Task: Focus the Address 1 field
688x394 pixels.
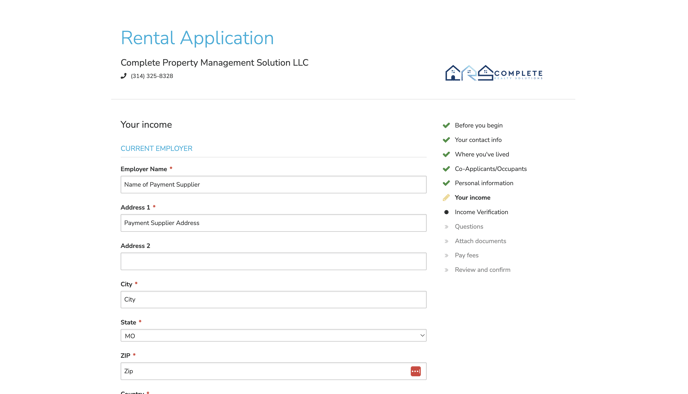Action: tap(273, 223)
